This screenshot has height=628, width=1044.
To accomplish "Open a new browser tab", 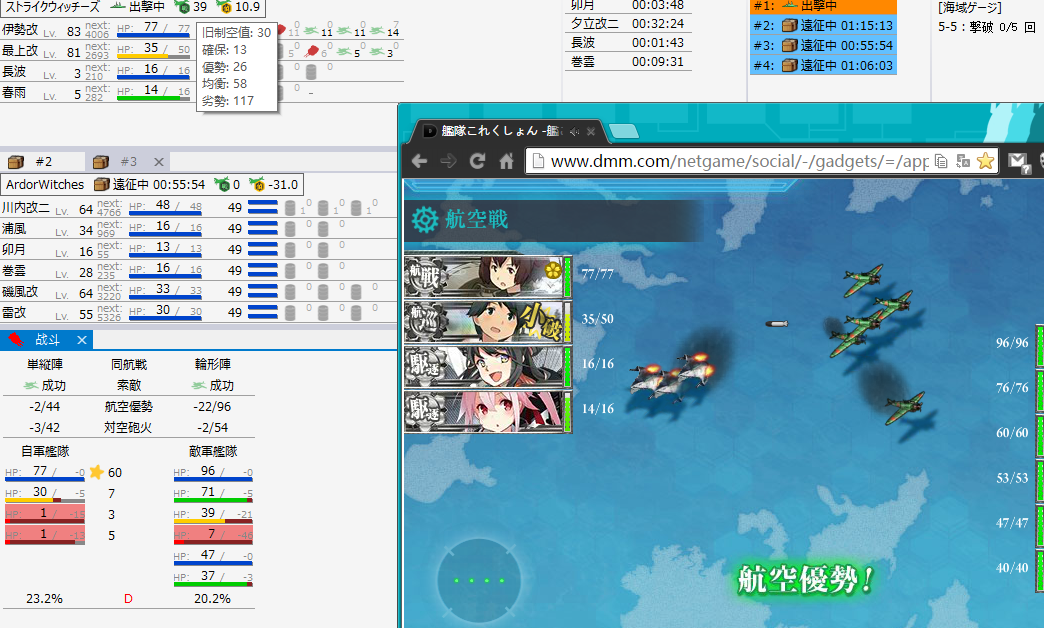I will [x=623, y=131].
